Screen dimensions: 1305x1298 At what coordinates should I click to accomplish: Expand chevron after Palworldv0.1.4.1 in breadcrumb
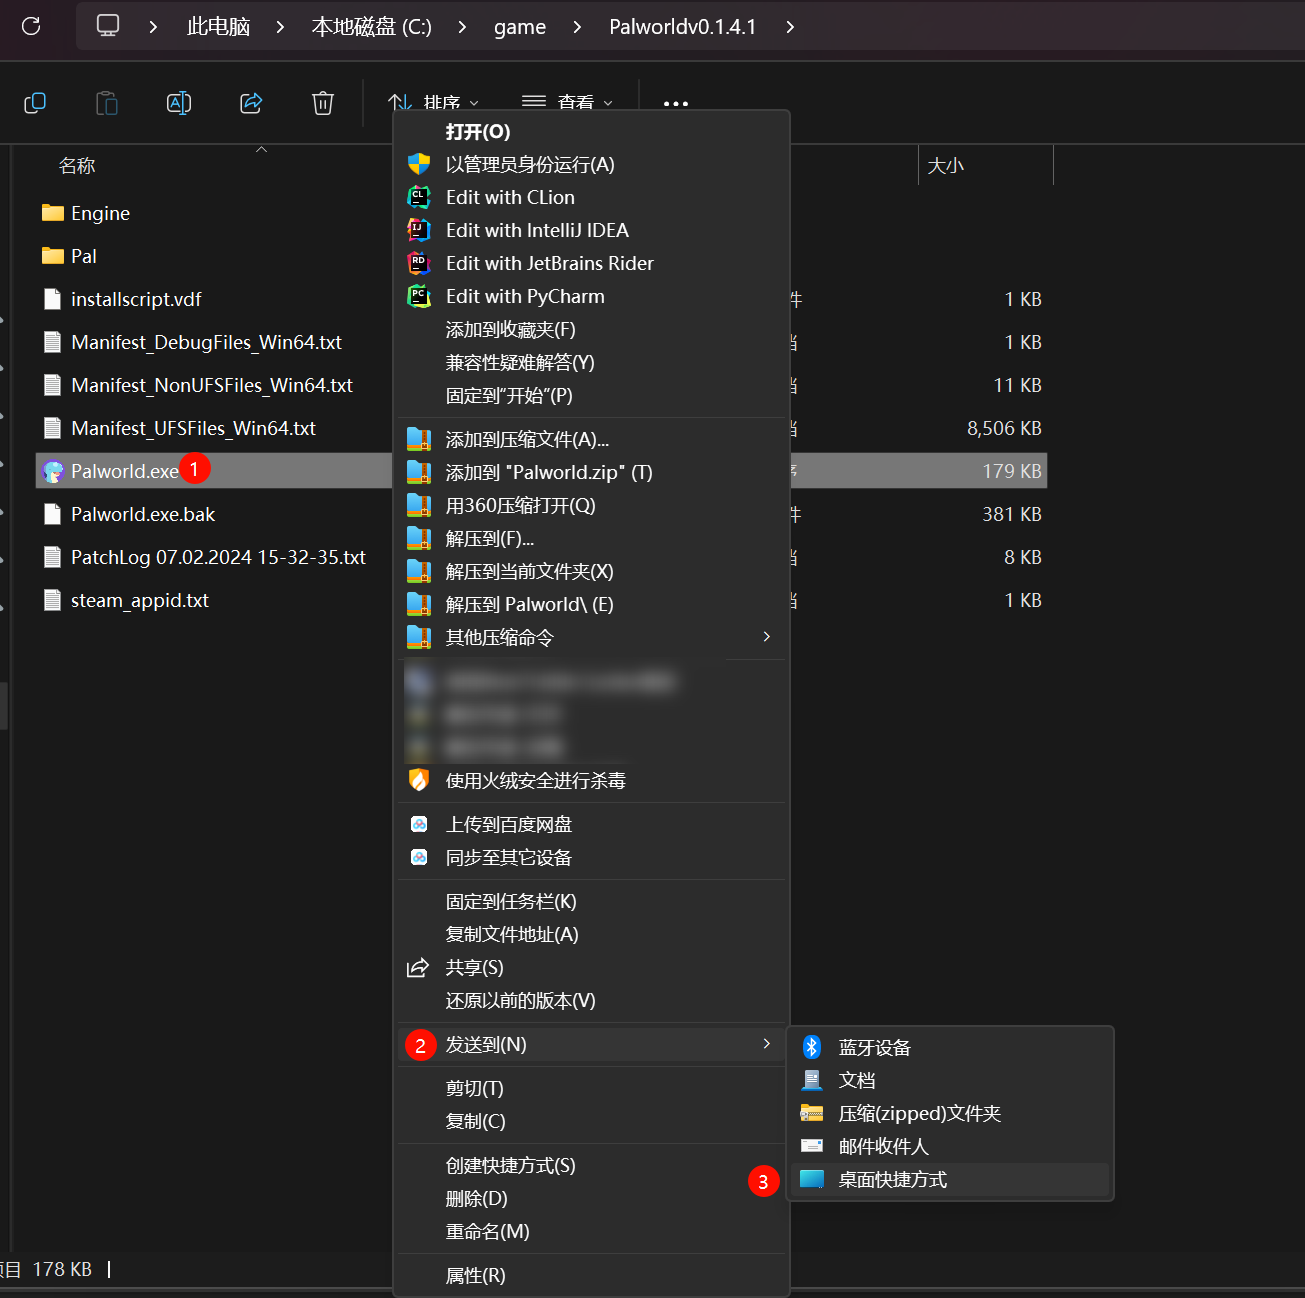pyautogui.click(x=790, y=27)
